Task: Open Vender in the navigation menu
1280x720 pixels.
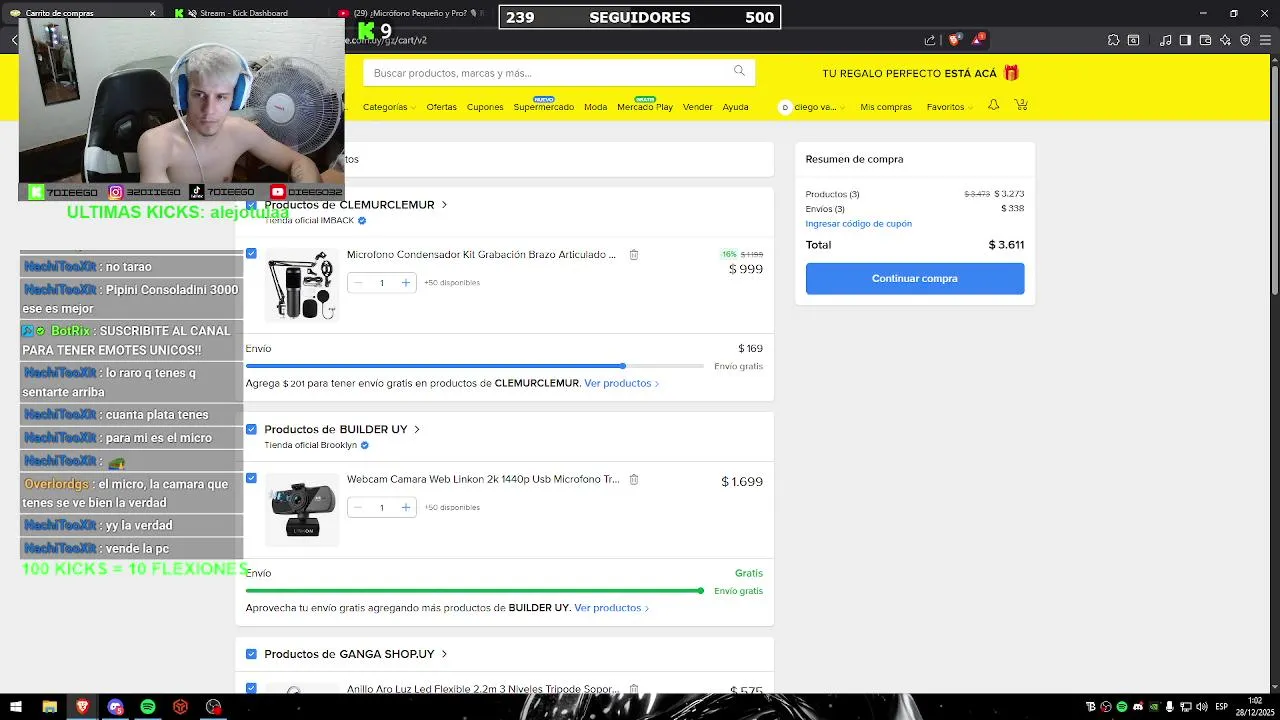Action: point(698,107)
